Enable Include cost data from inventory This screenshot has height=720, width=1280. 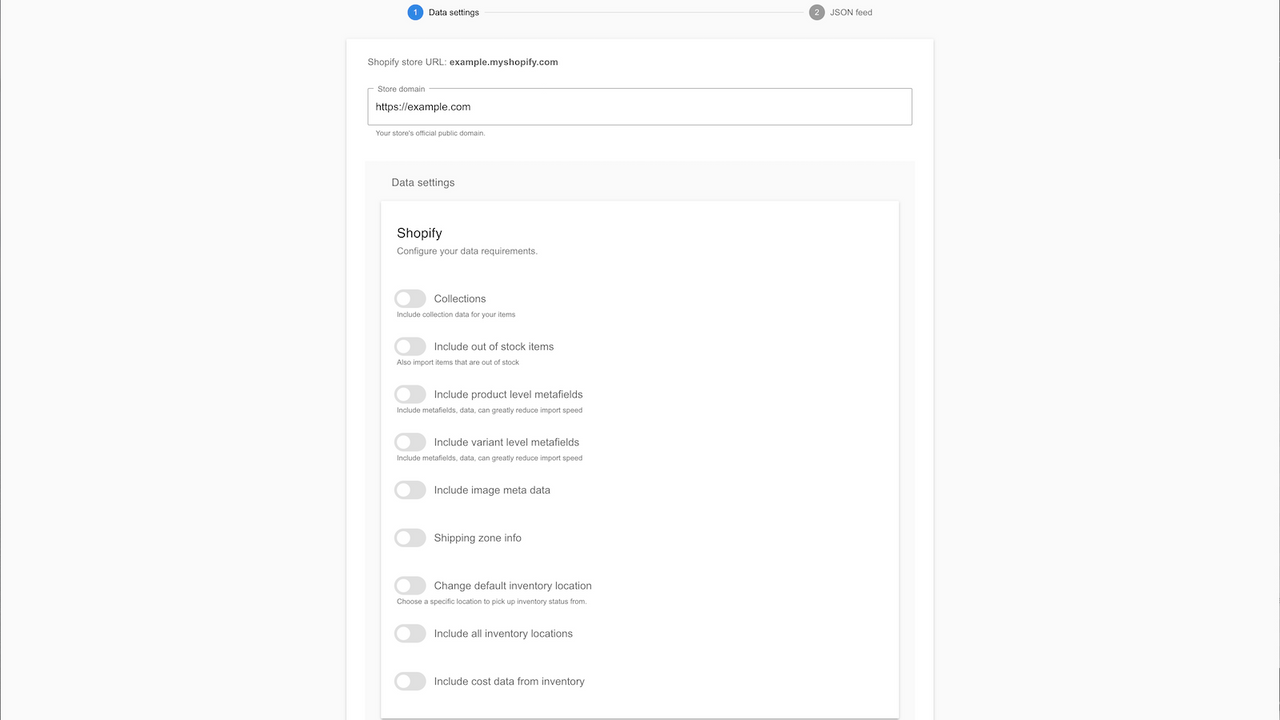pos(409,681)
